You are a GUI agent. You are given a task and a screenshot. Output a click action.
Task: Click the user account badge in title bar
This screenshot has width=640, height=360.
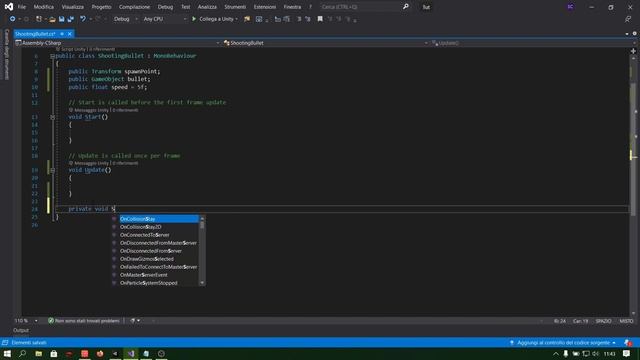pyautogui.click(x=571, y=7)
